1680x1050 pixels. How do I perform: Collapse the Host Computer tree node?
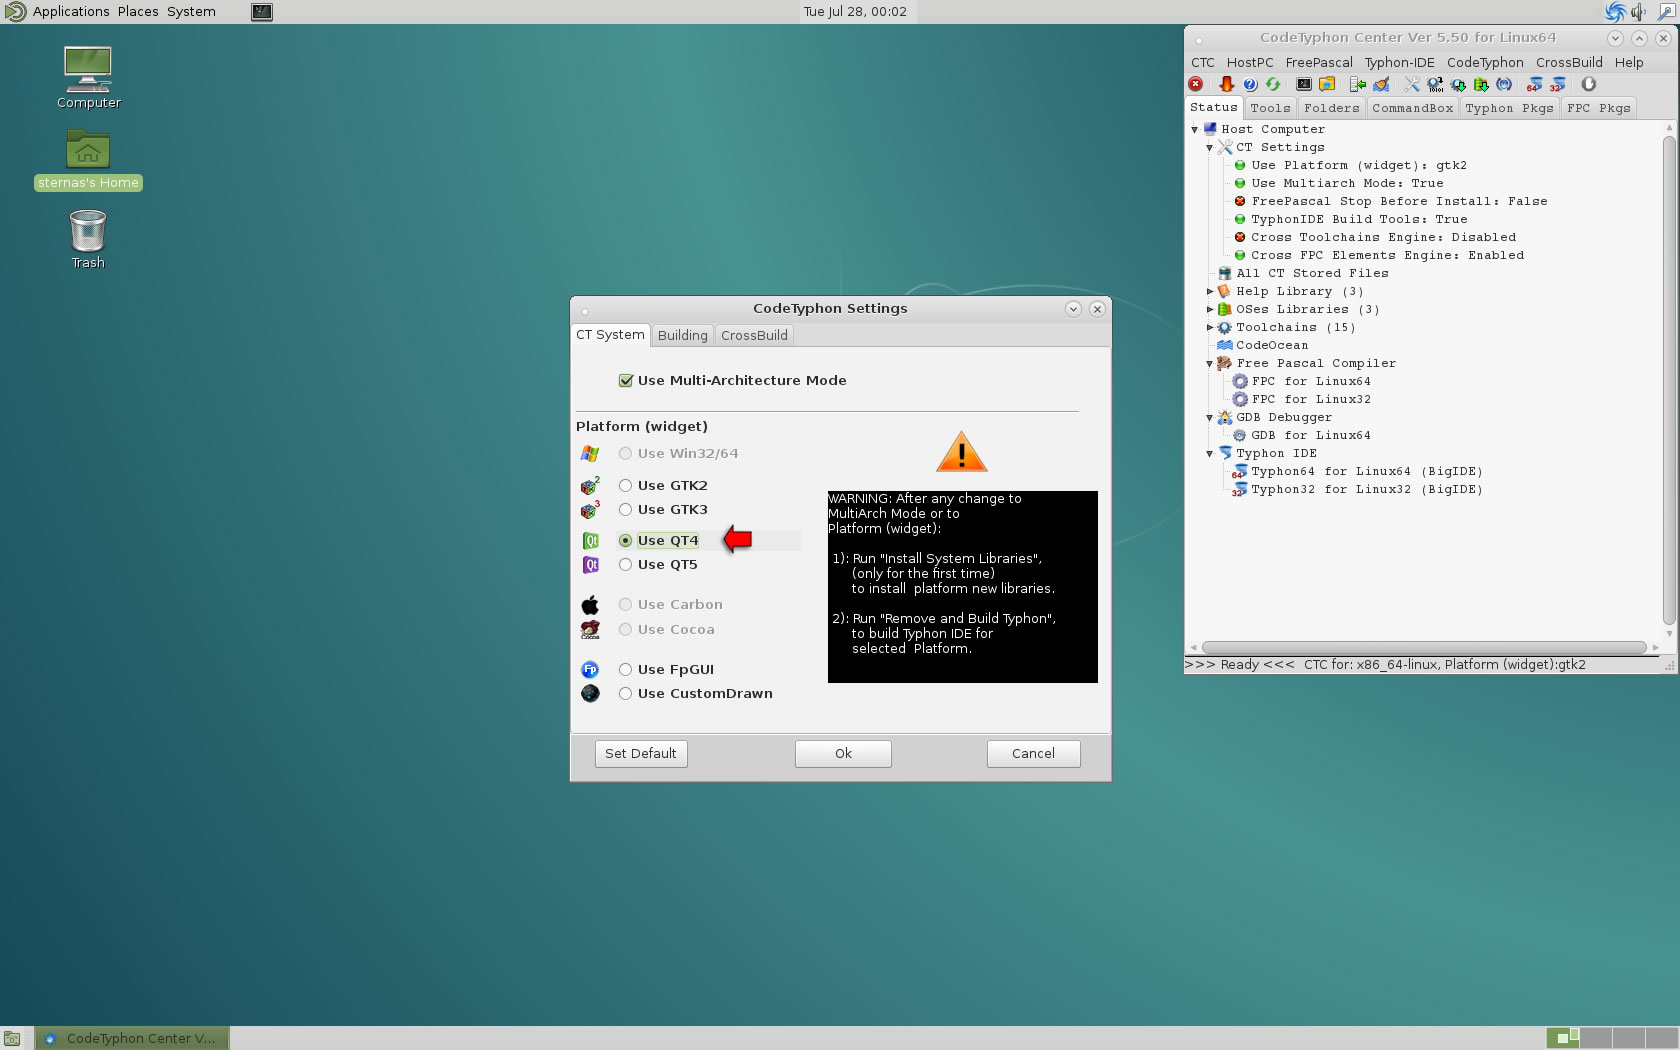[x=1194, y=129]
